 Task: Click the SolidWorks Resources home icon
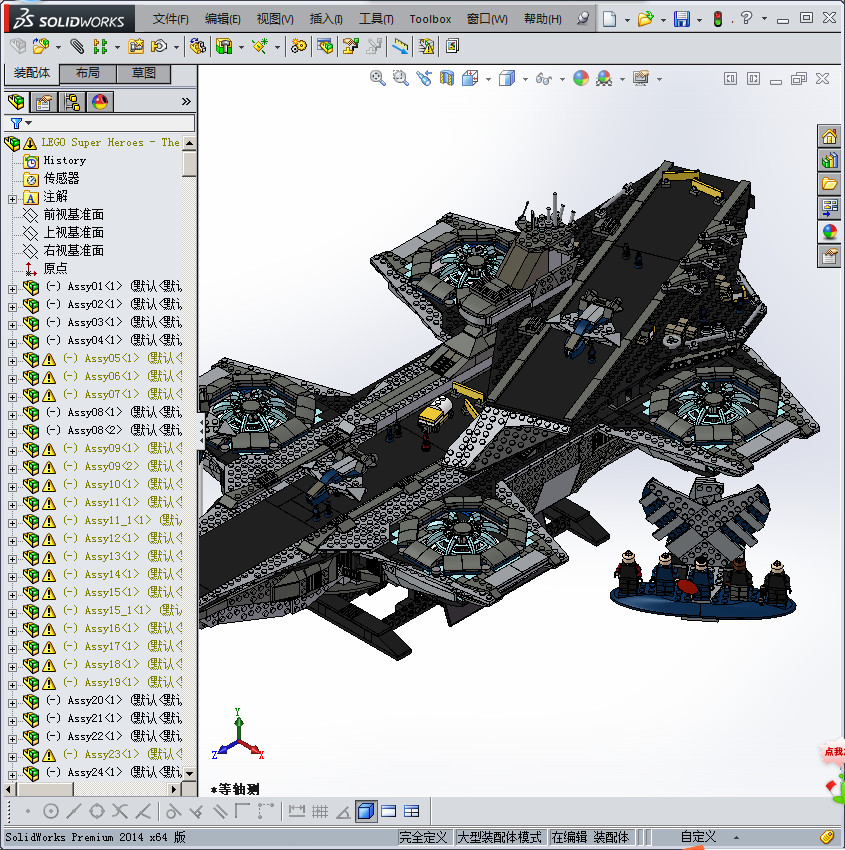829,137
